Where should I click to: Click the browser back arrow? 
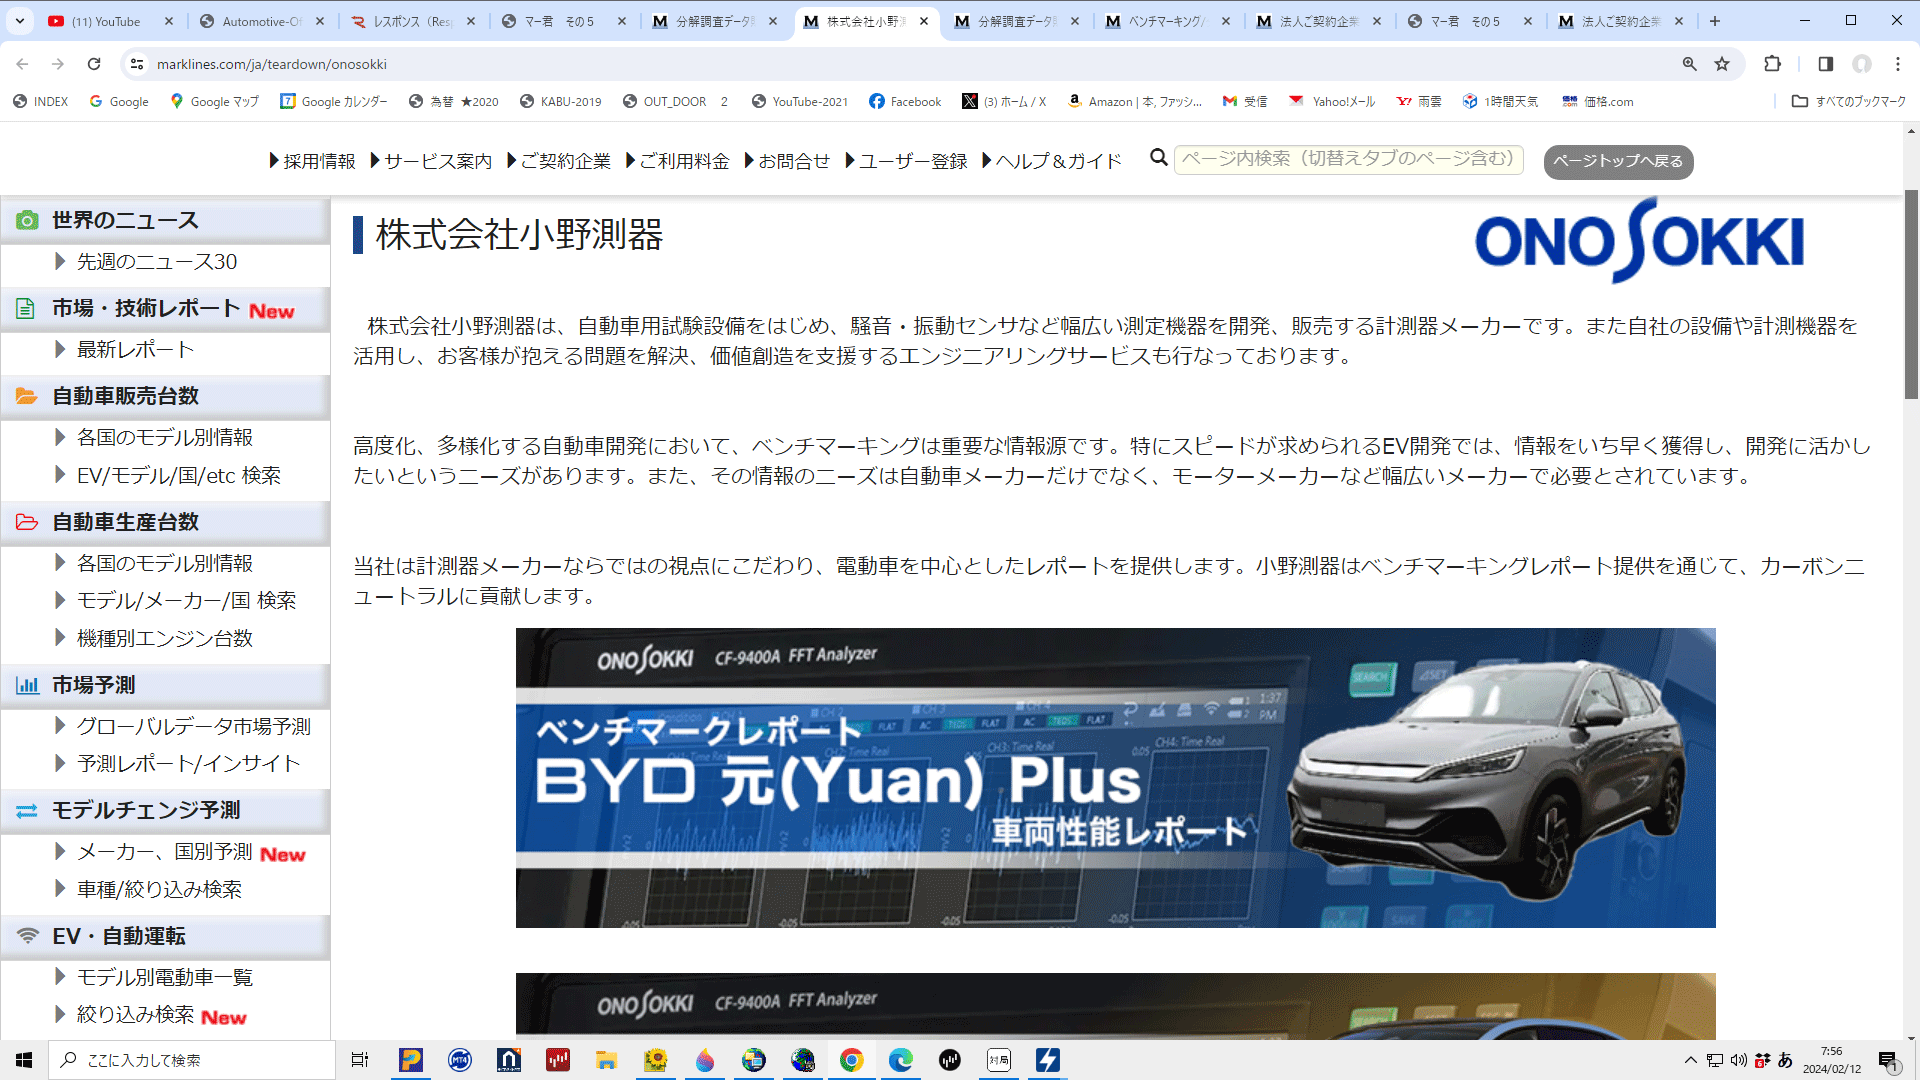pos(22,64)
